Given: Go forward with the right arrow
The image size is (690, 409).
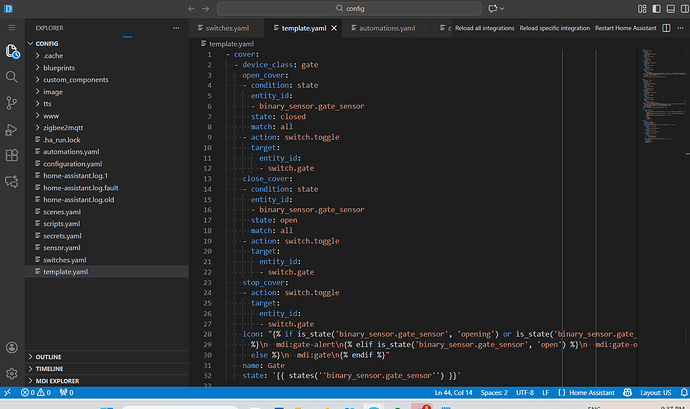Looking at the screenshot, I should (x=206, y=8).
